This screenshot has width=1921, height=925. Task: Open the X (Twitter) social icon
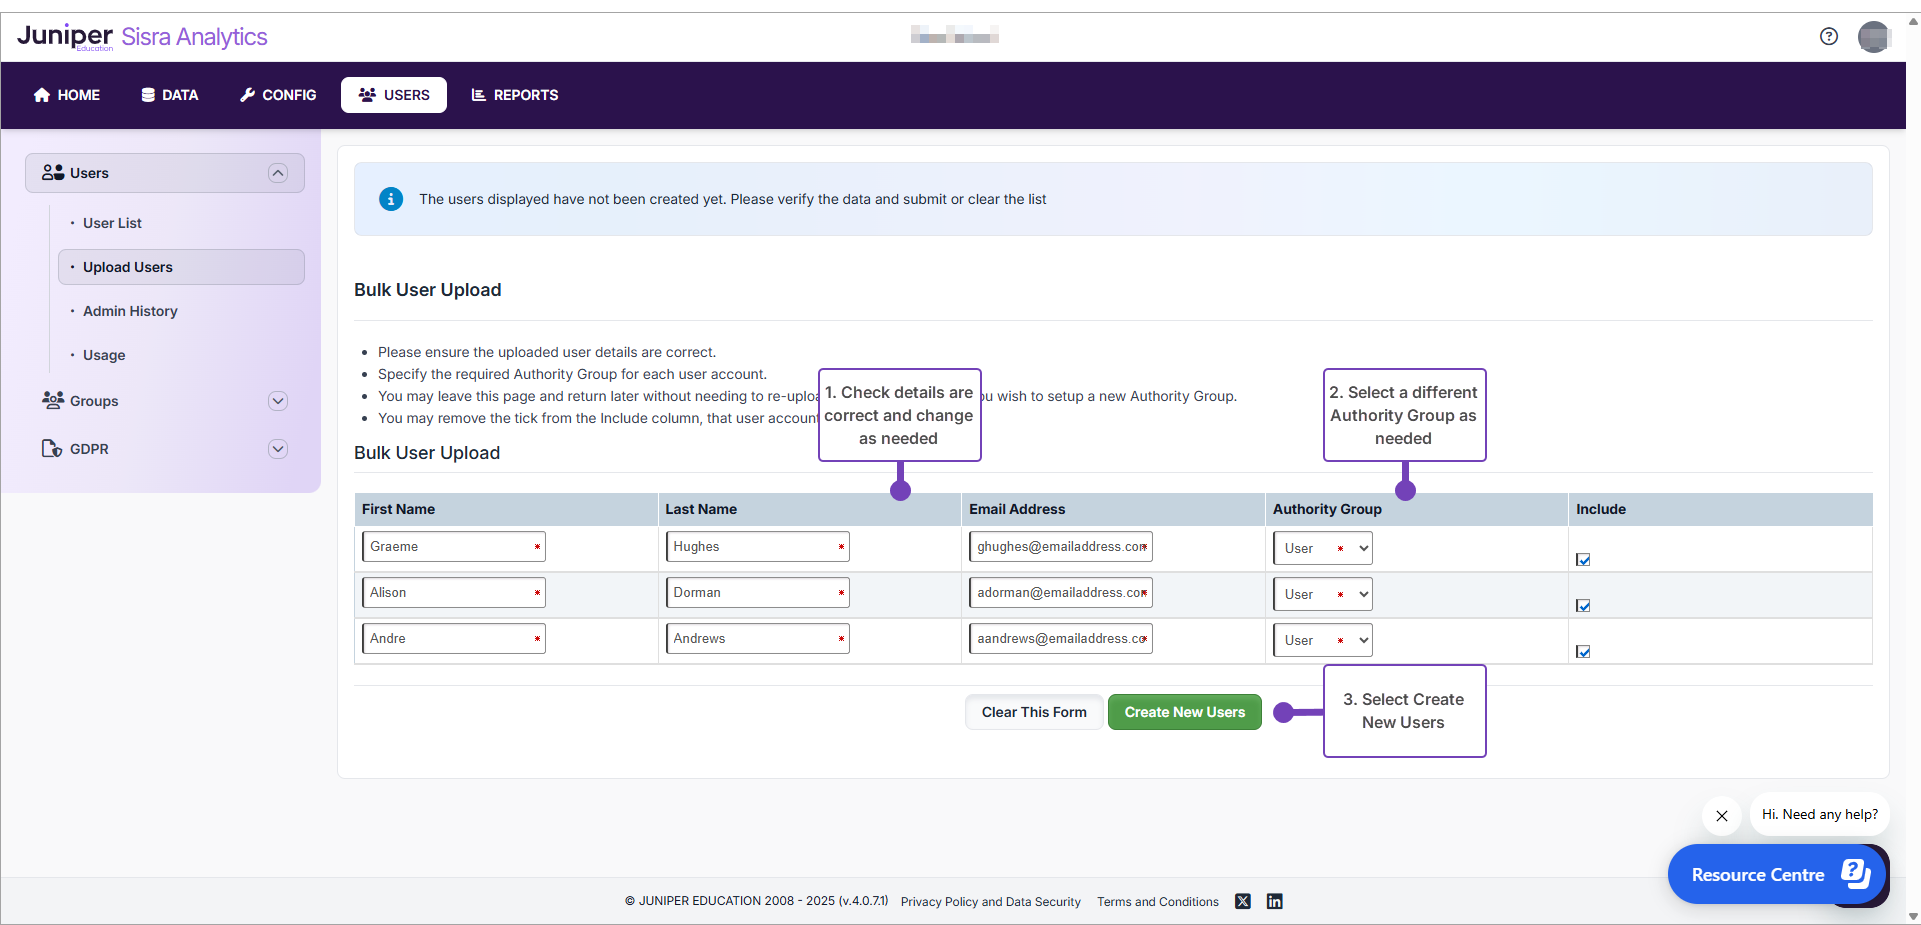coord(1242,901)
